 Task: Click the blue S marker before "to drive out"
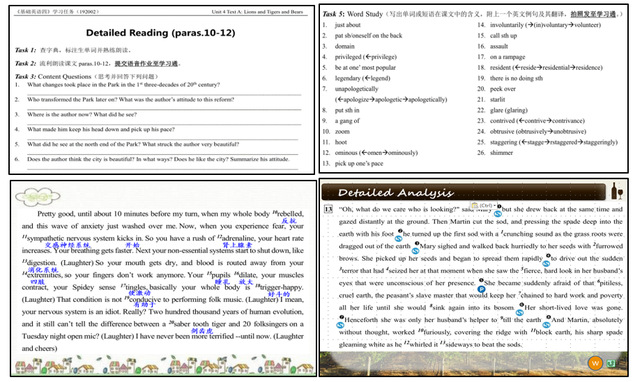pyautogui.click(x=546, y=263)
